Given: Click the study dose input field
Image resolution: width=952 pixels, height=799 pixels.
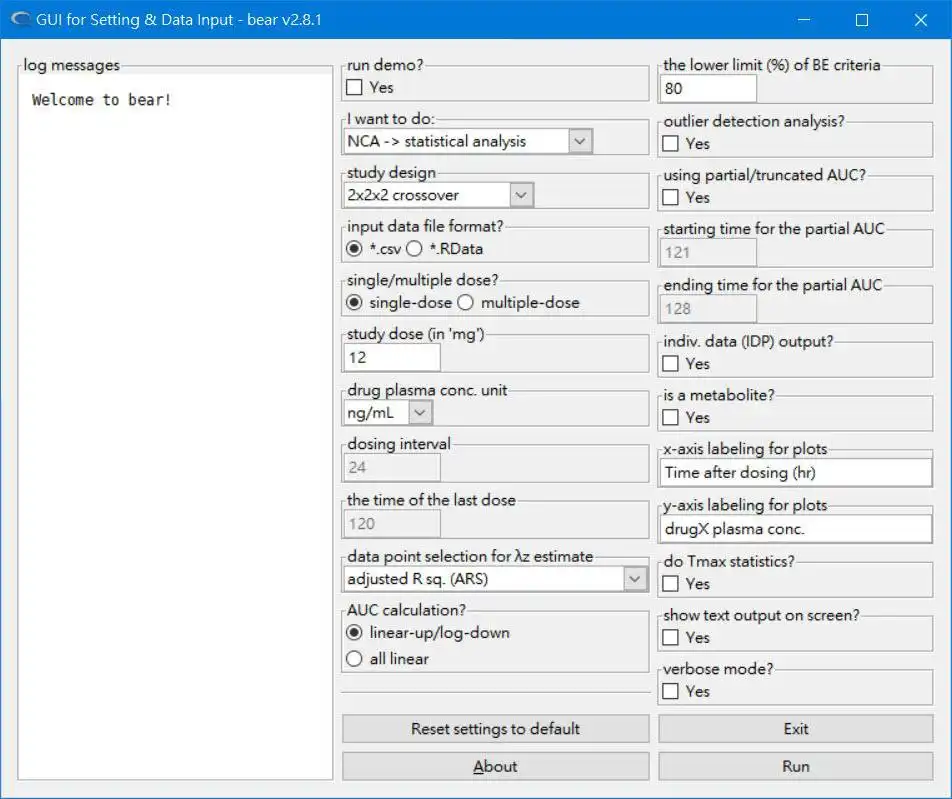Looking at the screenshot, I should tap(392, 358).
